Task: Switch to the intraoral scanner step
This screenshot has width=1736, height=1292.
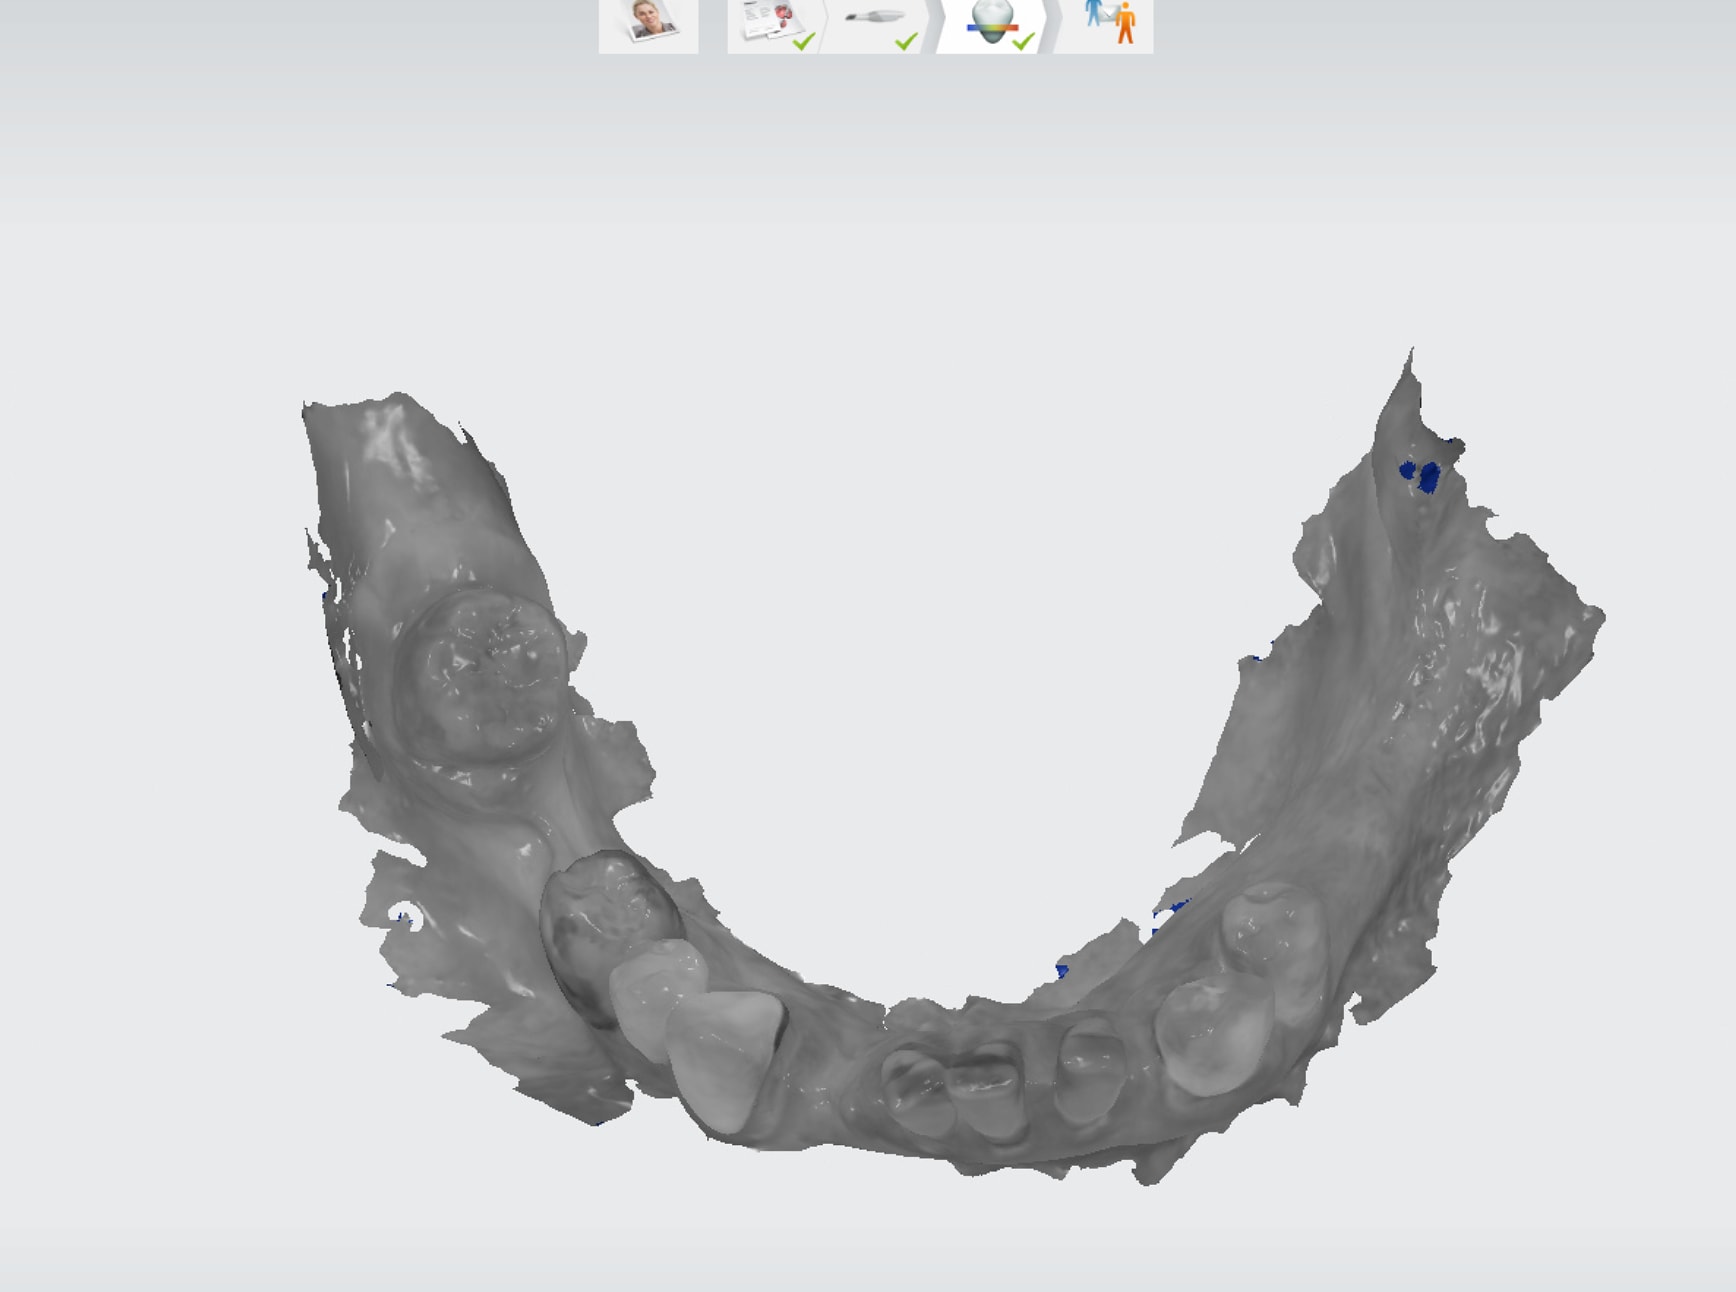Action: coord(879,24)
